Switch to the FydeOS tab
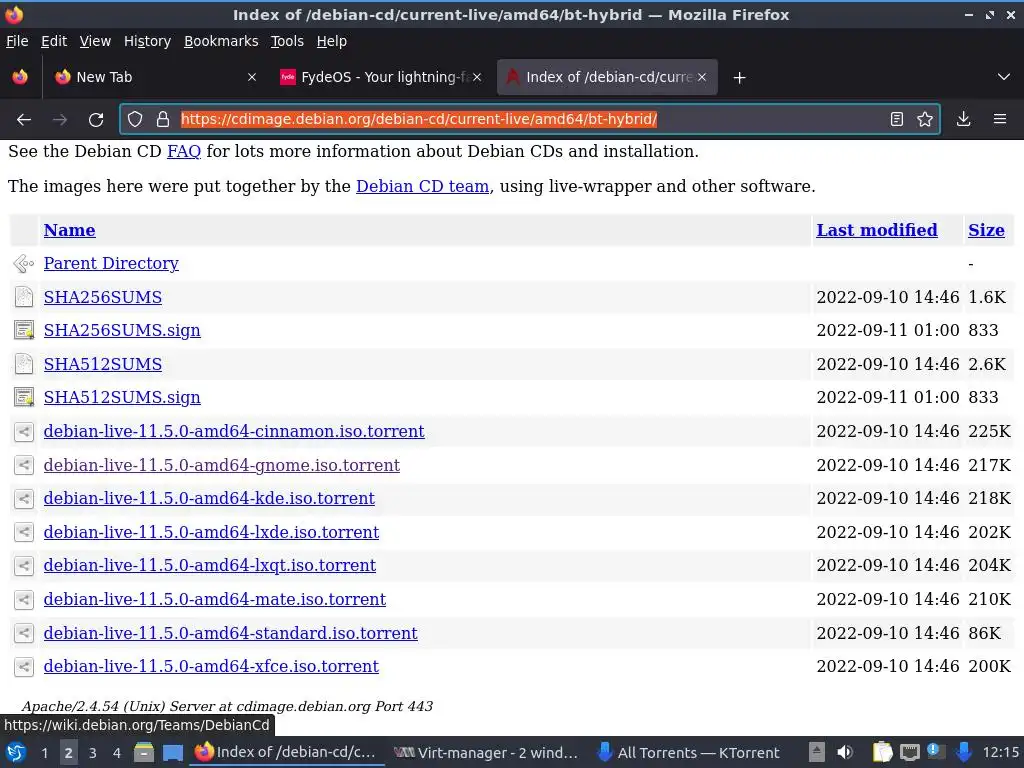This screenshot has width=1024, height=768. (381, 77)
